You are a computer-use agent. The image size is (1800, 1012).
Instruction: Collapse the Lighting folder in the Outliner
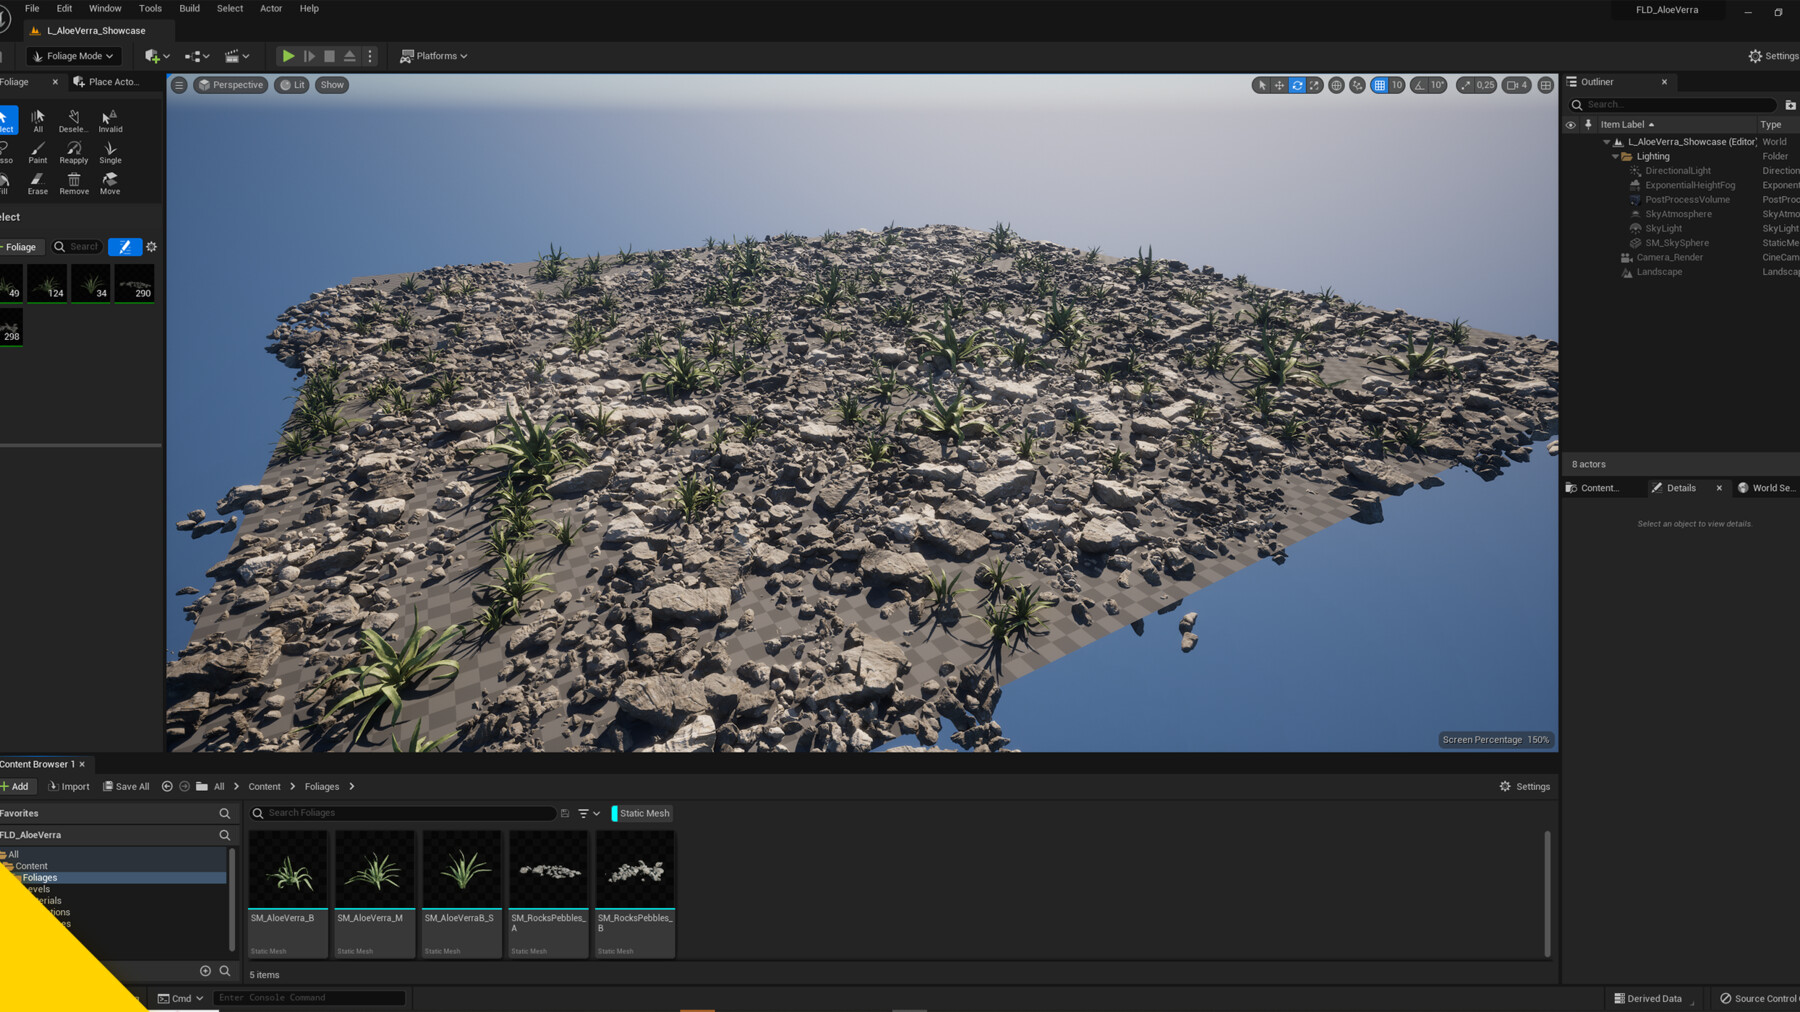1614,156
